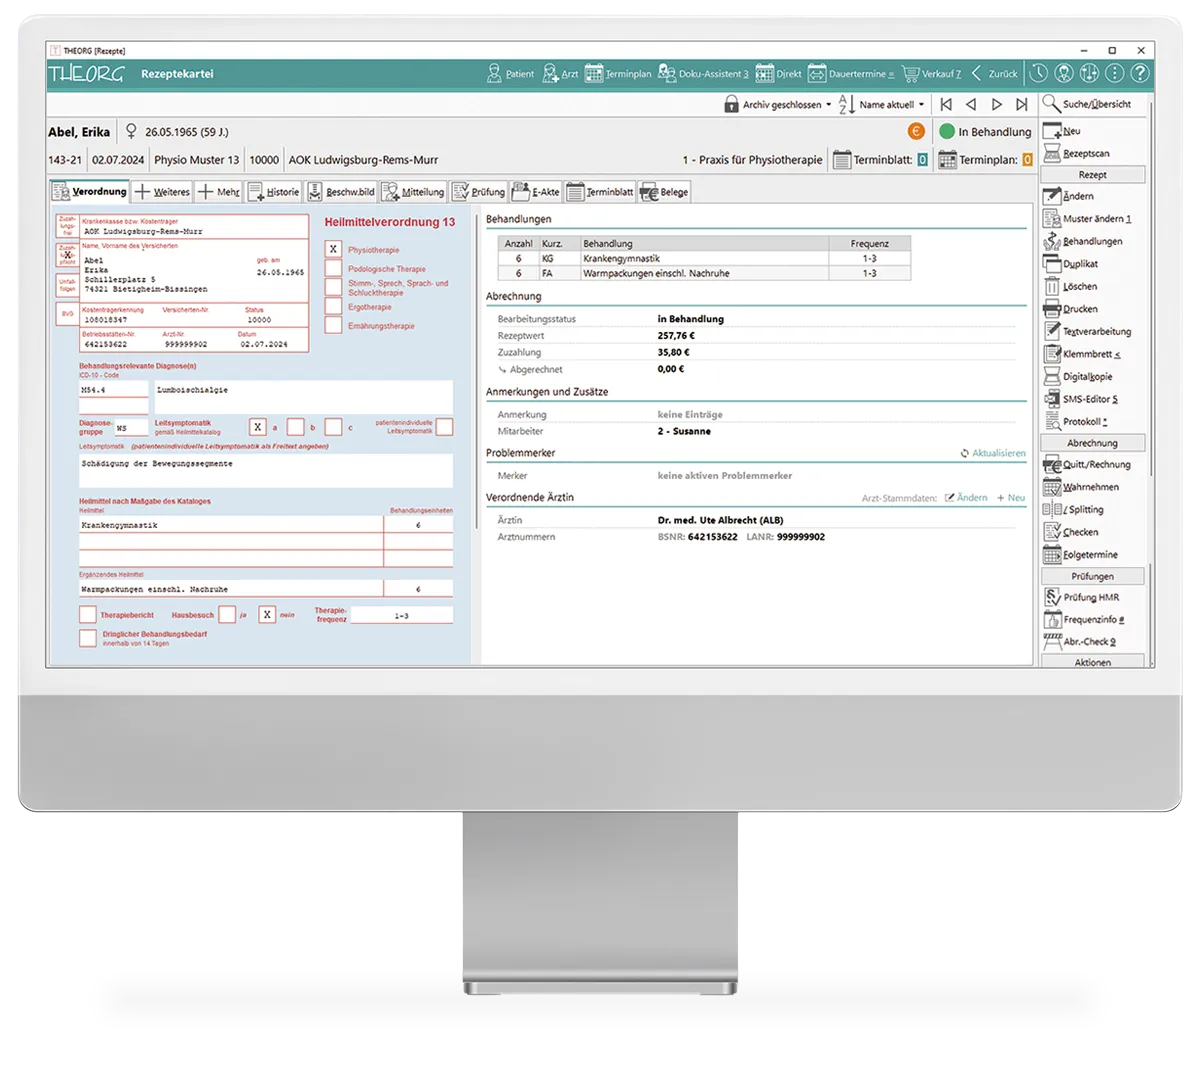The image size is (1200, 1069).
Task: Click Ändern link for Arzt-Stammdaten
Action: coord(966,498)
